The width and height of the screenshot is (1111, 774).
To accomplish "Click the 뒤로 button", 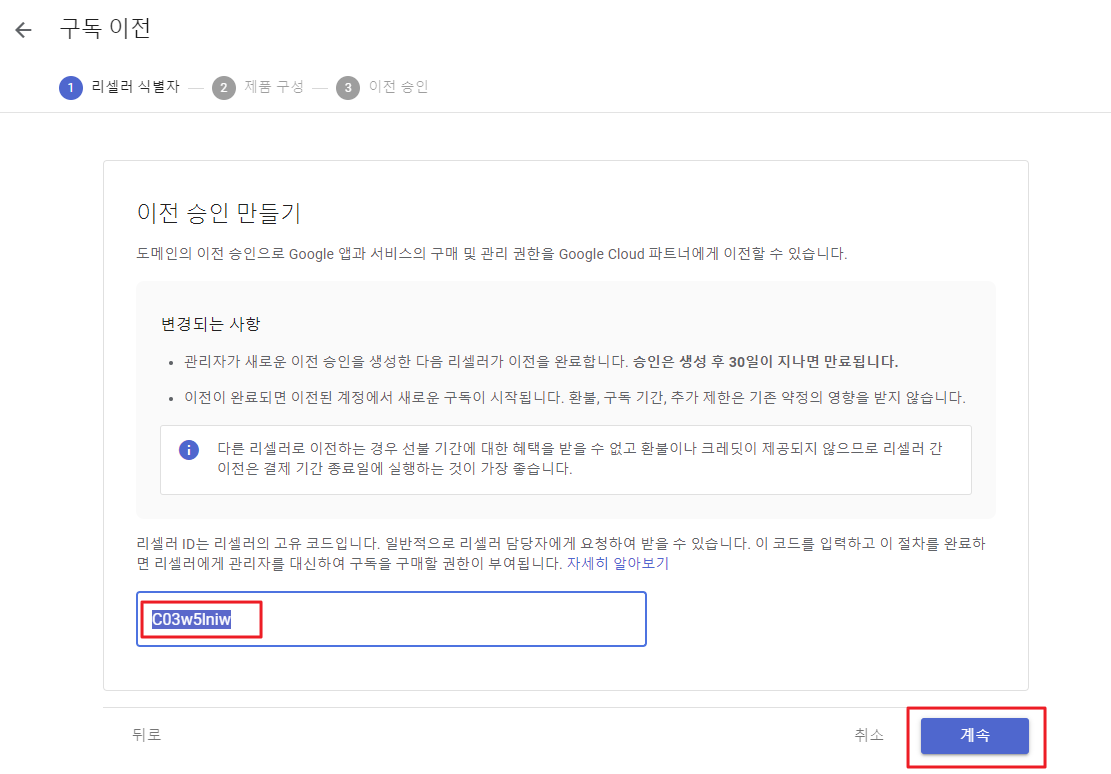I will 147,735.
